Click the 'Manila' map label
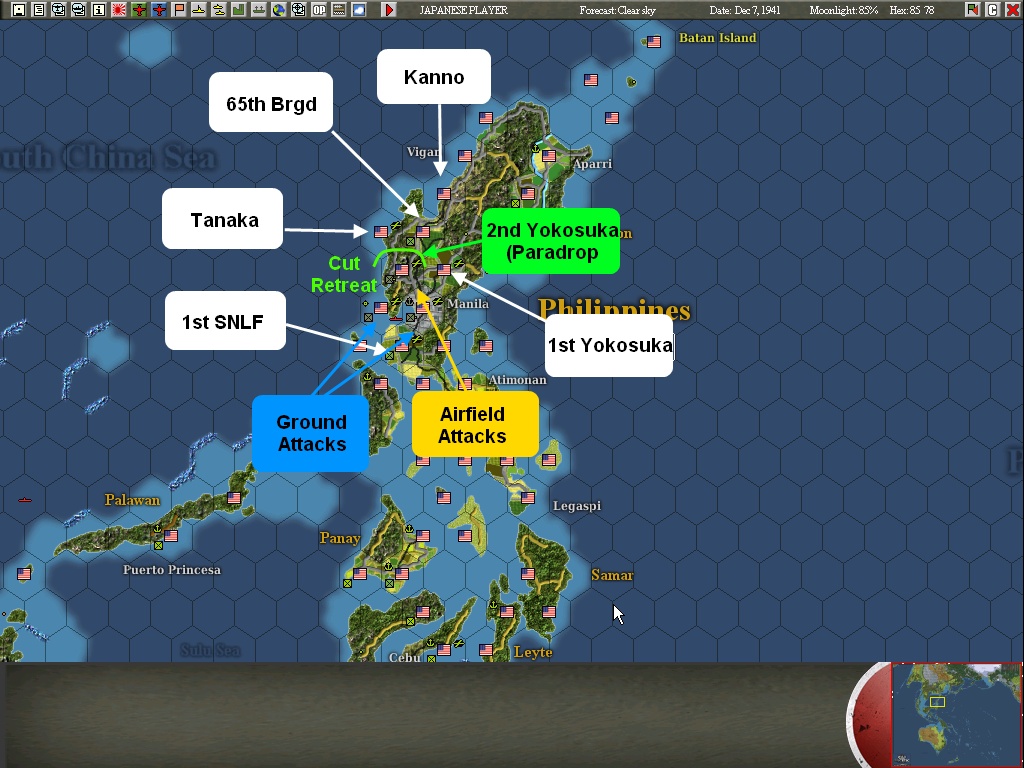 coord(468,304)
